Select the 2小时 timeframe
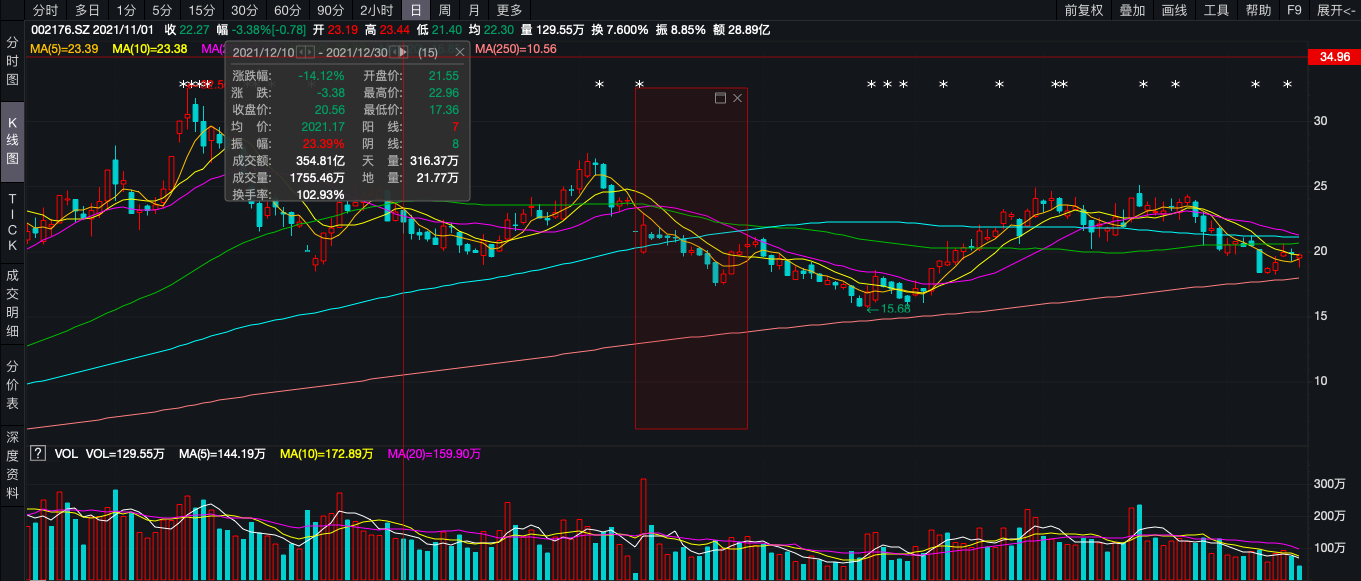 (x=376, y=10)
